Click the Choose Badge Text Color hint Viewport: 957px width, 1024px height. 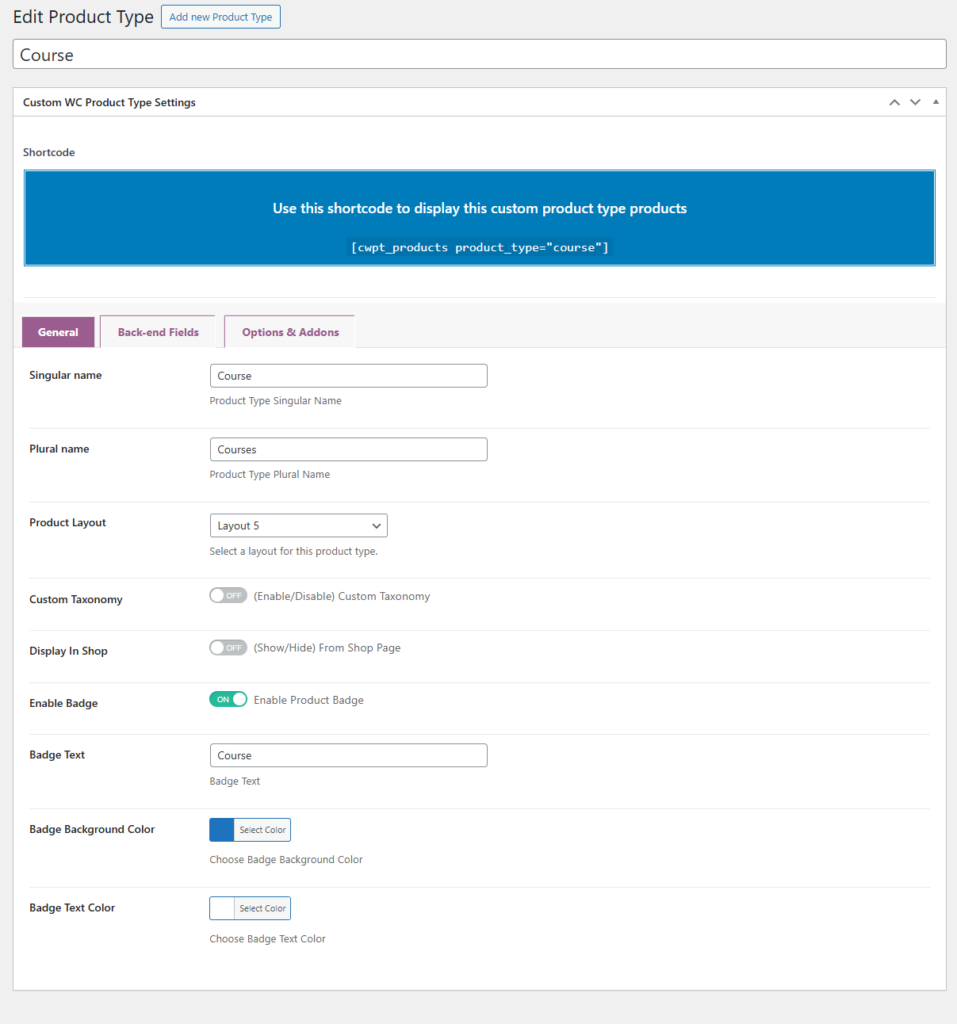(x=267, y=939)
